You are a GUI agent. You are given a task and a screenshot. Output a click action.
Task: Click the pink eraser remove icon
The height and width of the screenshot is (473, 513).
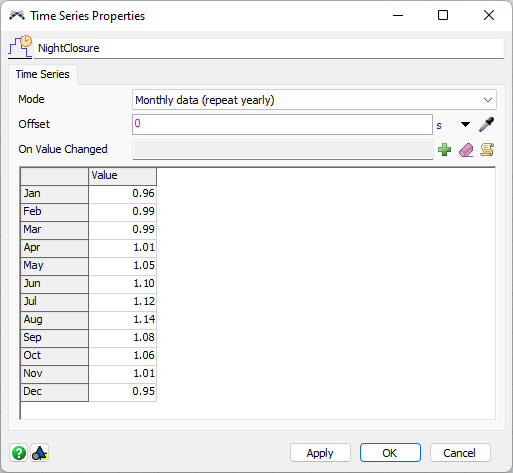(x=466, y=150)
